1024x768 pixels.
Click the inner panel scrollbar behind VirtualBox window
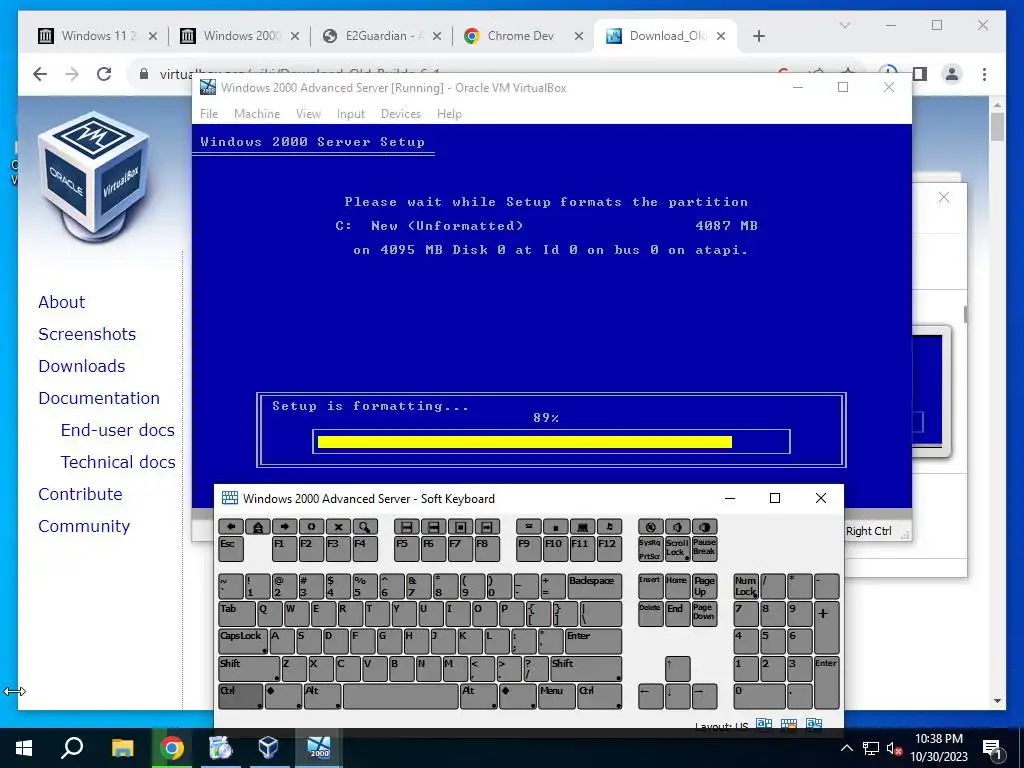(x=965, y=314)
